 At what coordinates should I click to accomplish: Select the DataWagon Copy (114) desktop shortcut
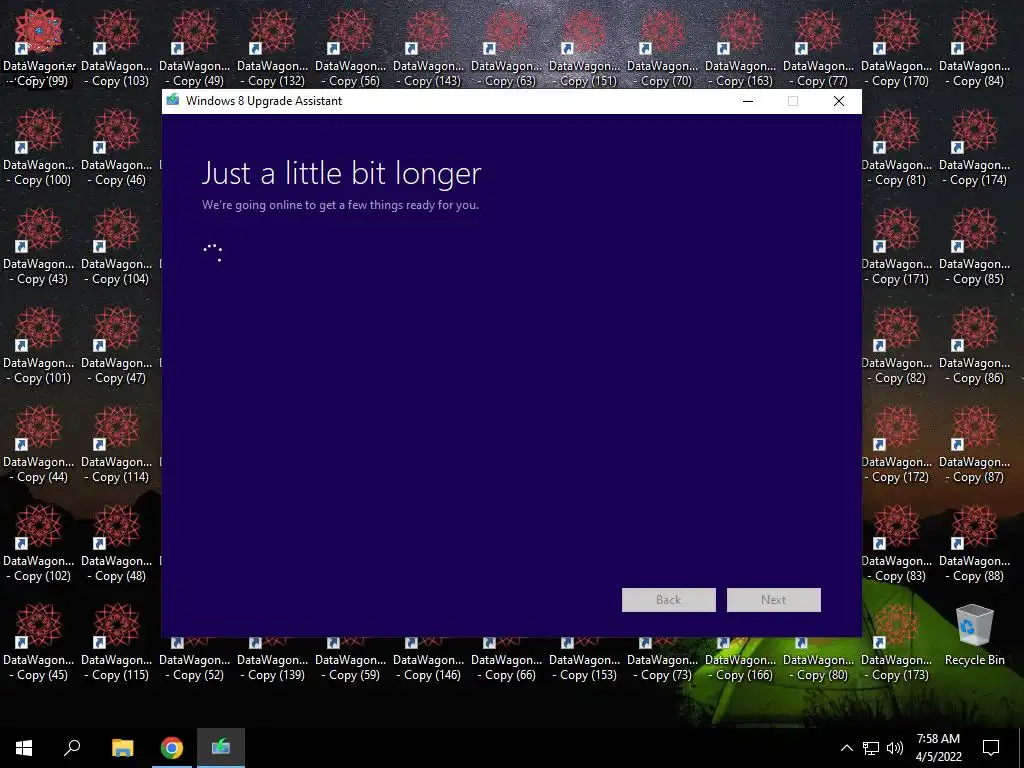pos(116,445)
